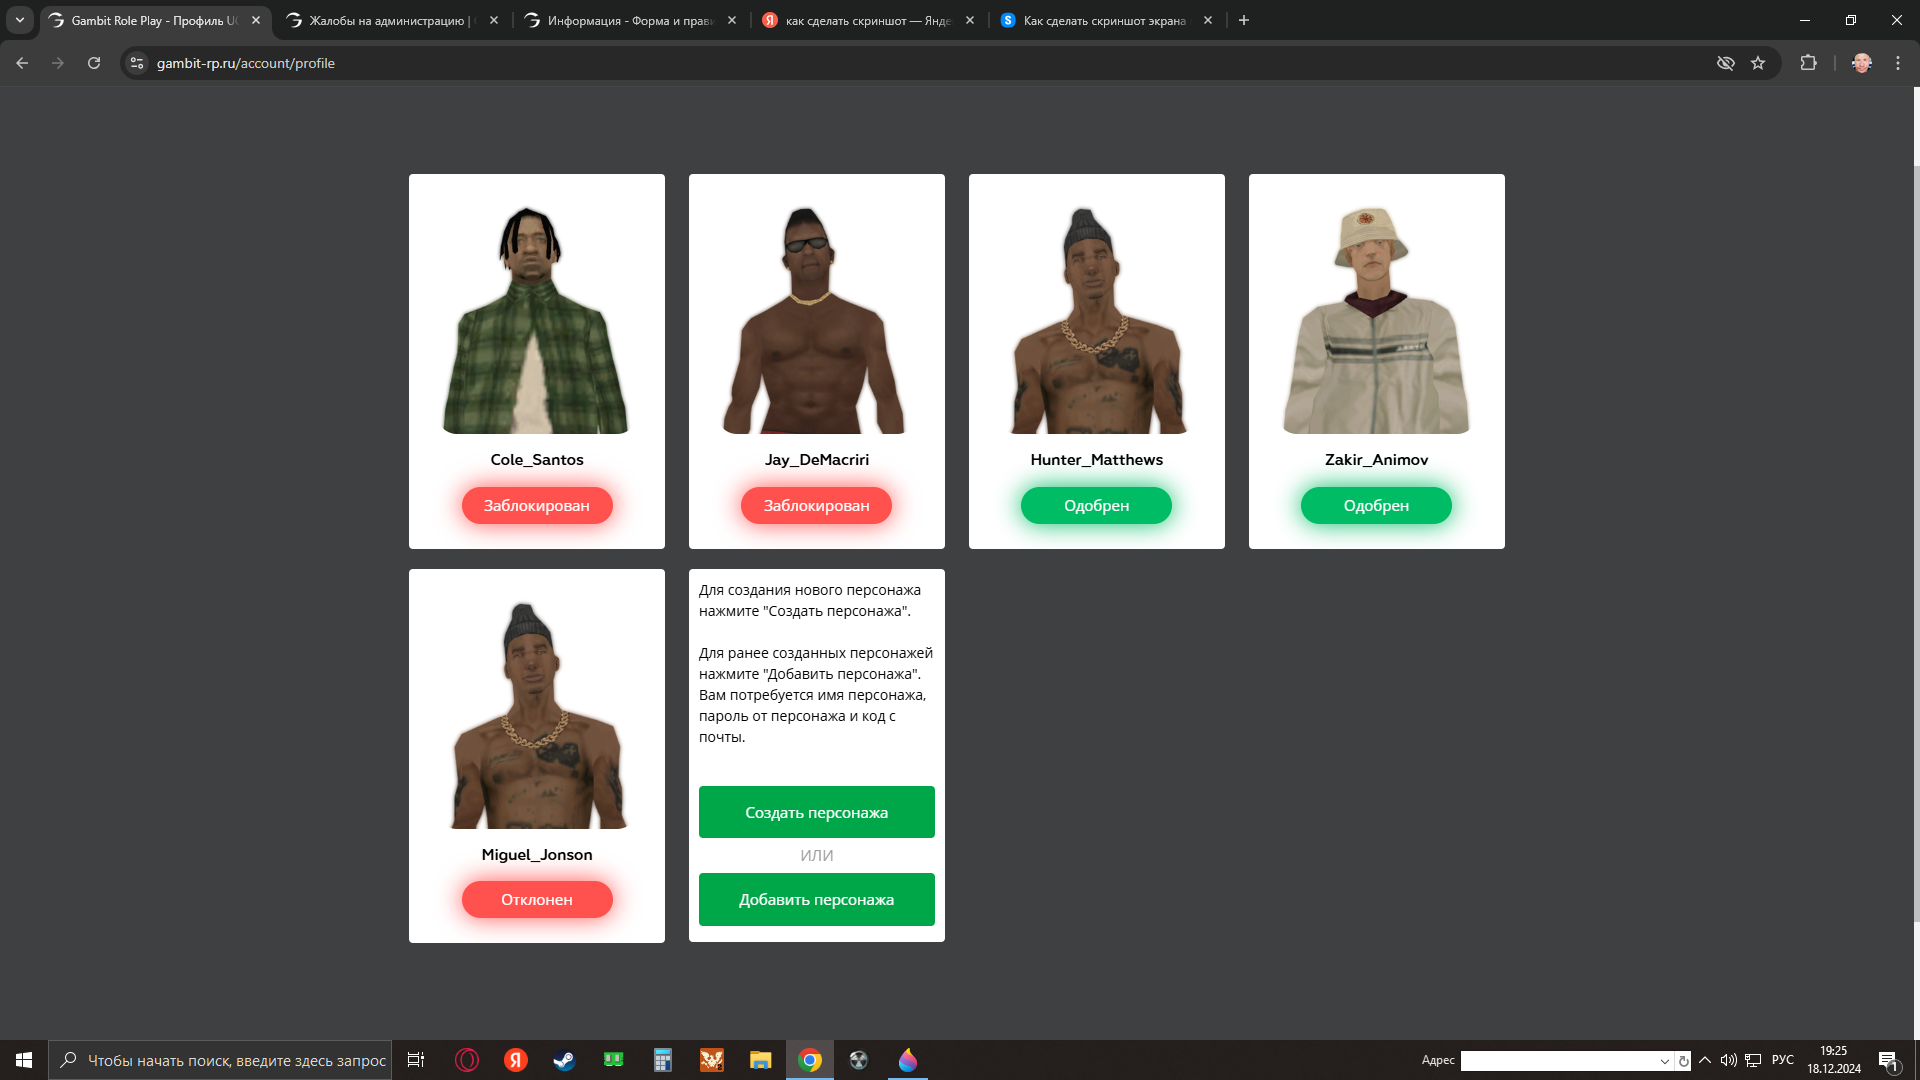
Task: Show hidden system tray icons
Action: pos(1705,1060)
